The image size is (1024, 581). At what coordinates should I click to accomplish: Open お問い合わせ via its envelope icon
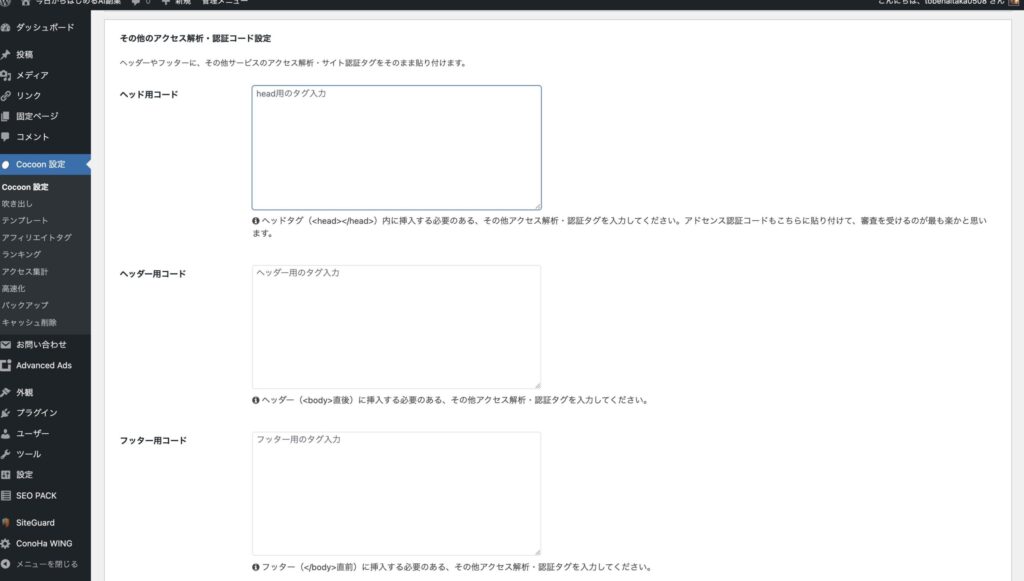[x=5, y=345]
